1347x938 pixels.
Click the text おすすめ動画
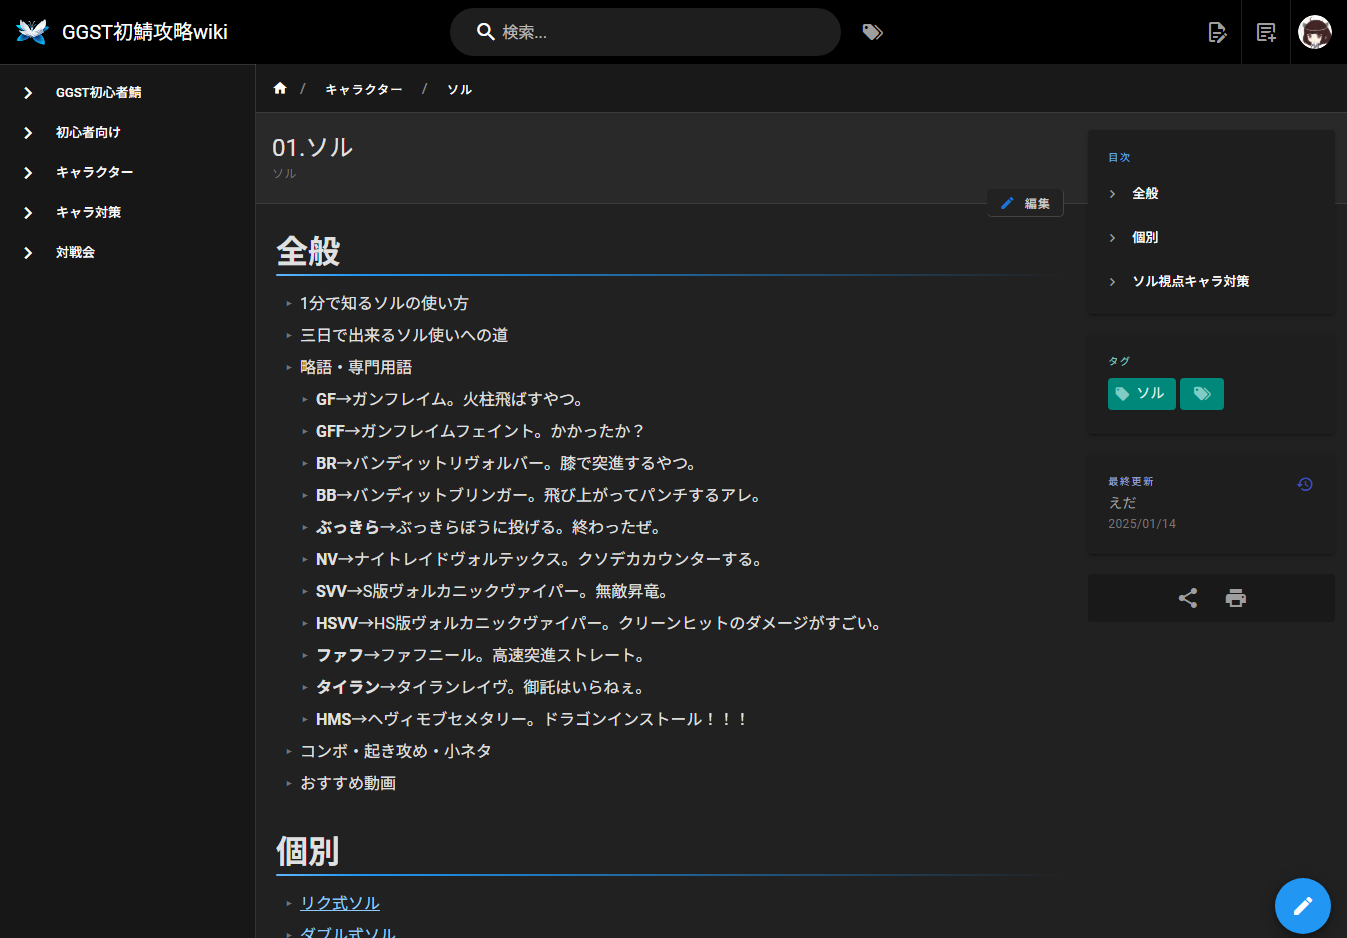348,783
